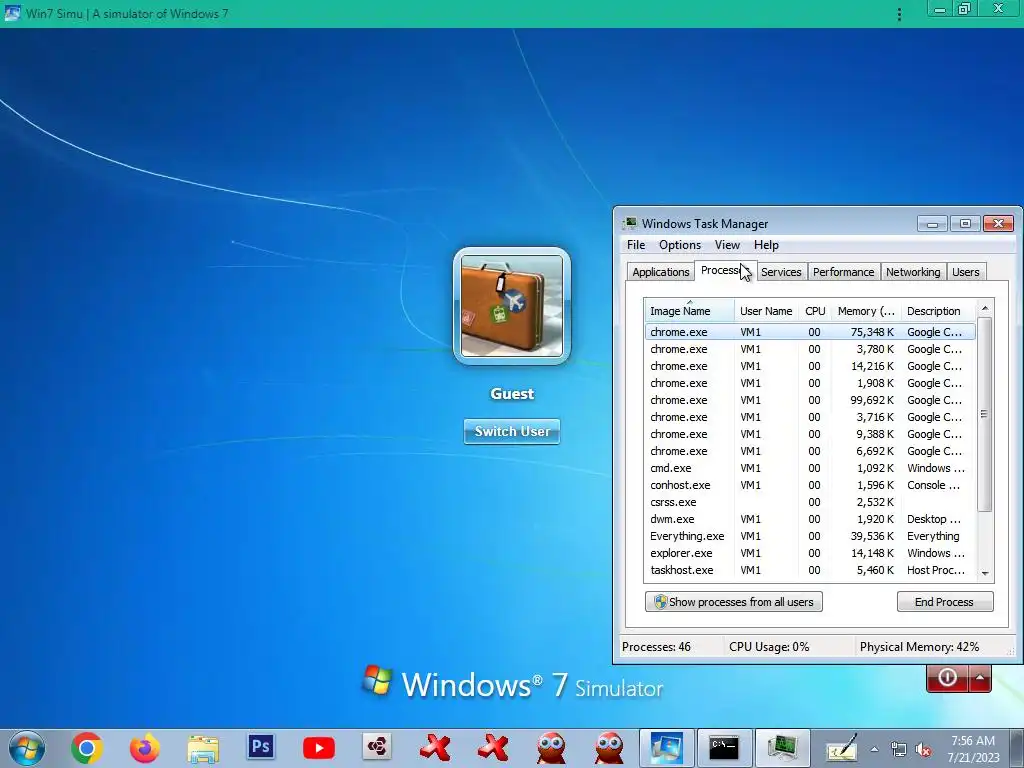Open the network tray icon
Image resolution: width=1024 pixels, height=768 pixels.
pyautogui.click(x=899, y=750)
